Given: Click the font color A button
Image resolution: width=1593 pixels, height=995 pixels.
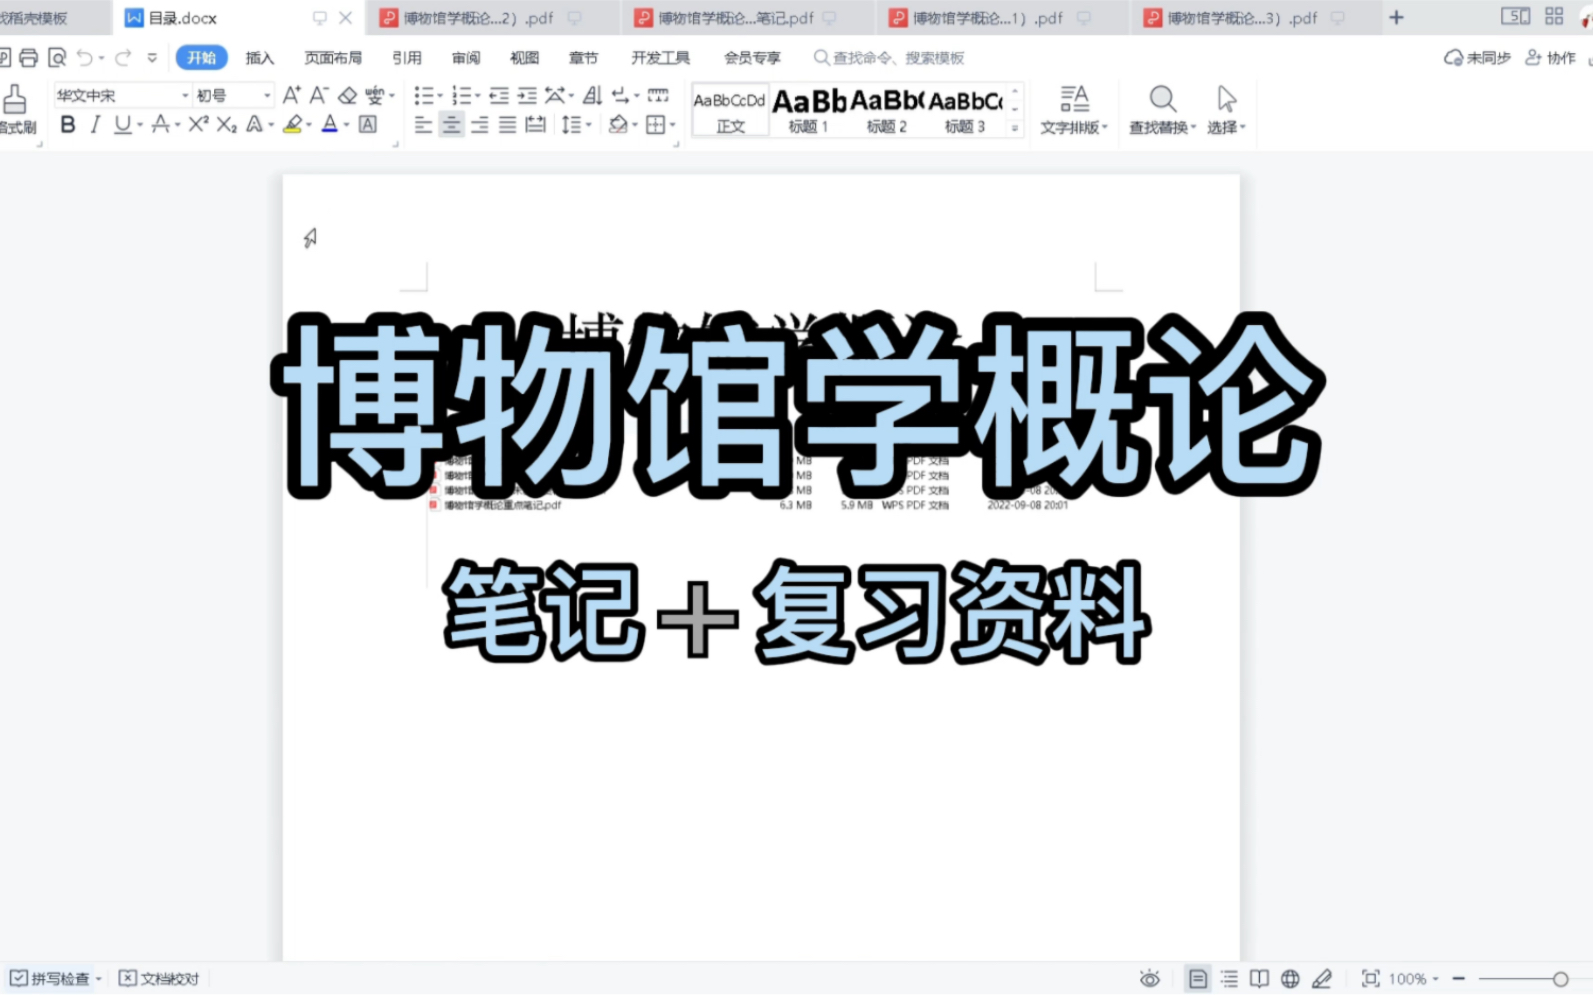Looking at the screenshot, I should (330, 124).
